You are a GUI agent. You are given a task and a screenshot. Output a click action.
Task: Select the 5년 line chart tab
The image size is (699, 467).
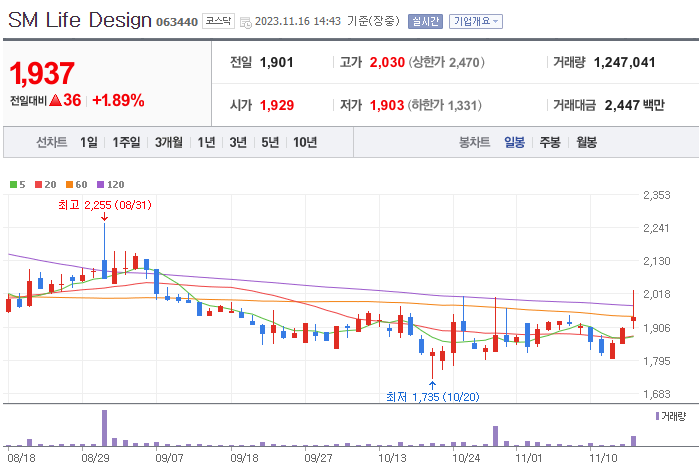[x=270, y=143]
